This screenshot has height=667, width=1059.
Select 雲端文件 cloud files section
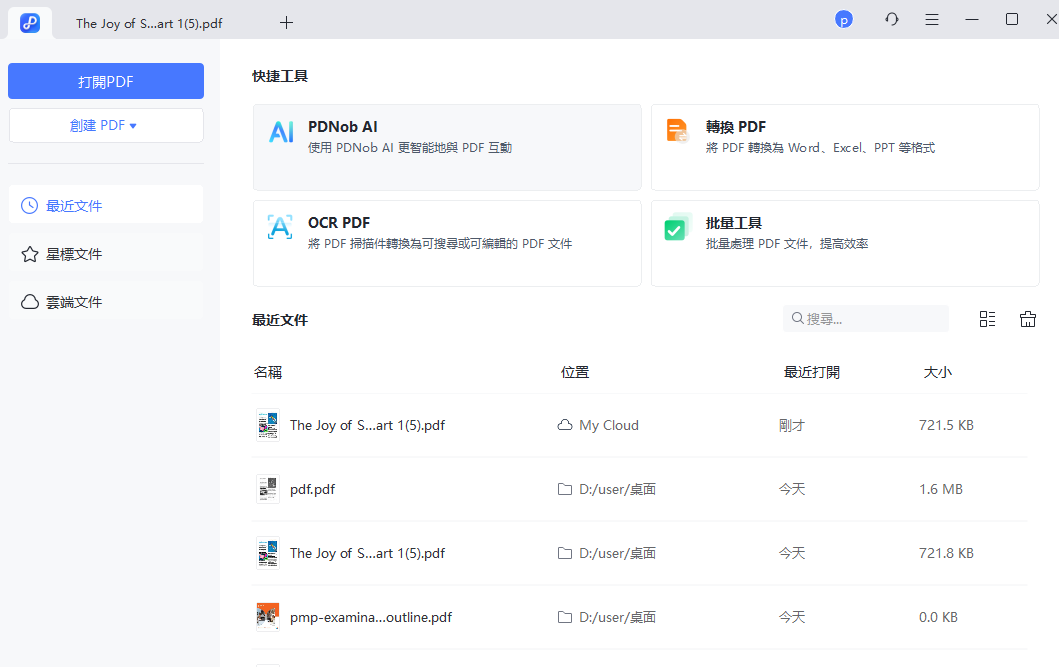[105, 301]
